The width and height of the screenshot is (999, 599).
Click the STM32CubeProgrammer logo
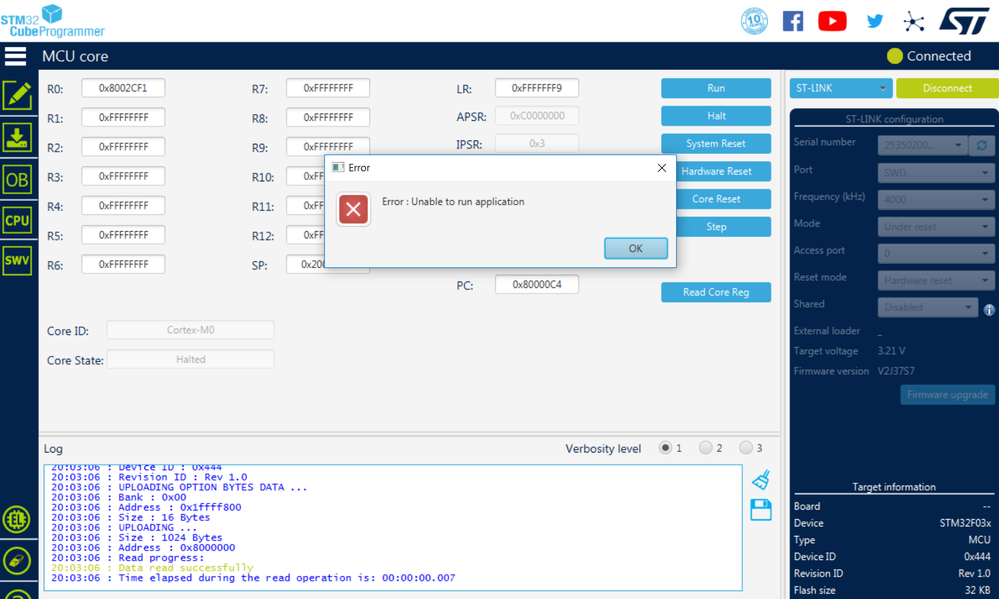point(52,21)
